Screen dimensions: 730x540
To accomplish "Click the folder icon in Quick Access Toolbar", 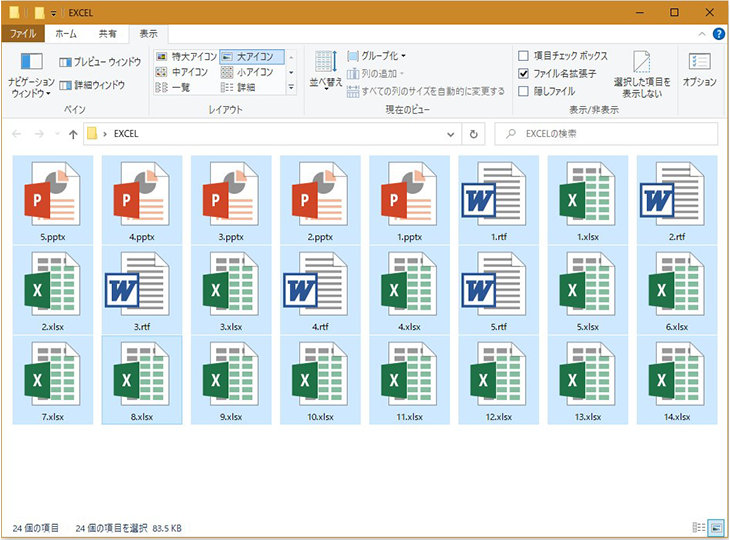I will (39, 13).
